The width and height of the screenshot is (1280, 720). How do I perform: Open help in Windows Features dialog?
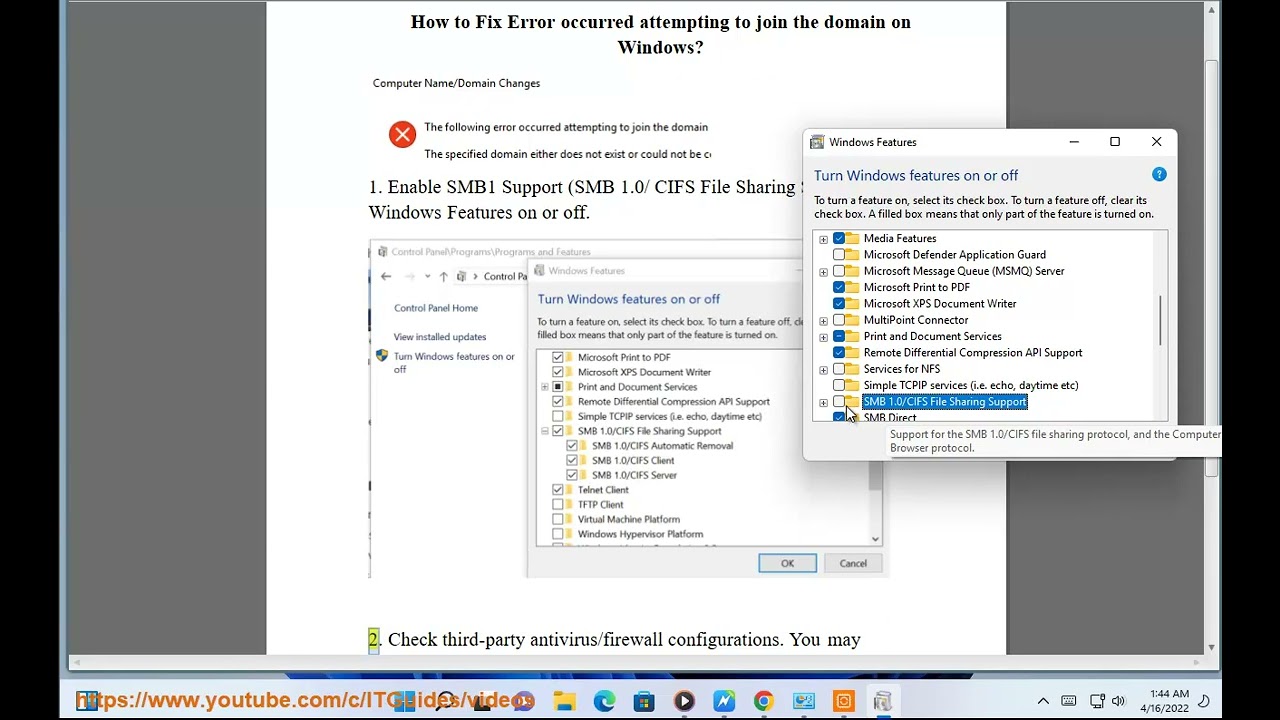pyautogui.click(x=1159, y=175)
